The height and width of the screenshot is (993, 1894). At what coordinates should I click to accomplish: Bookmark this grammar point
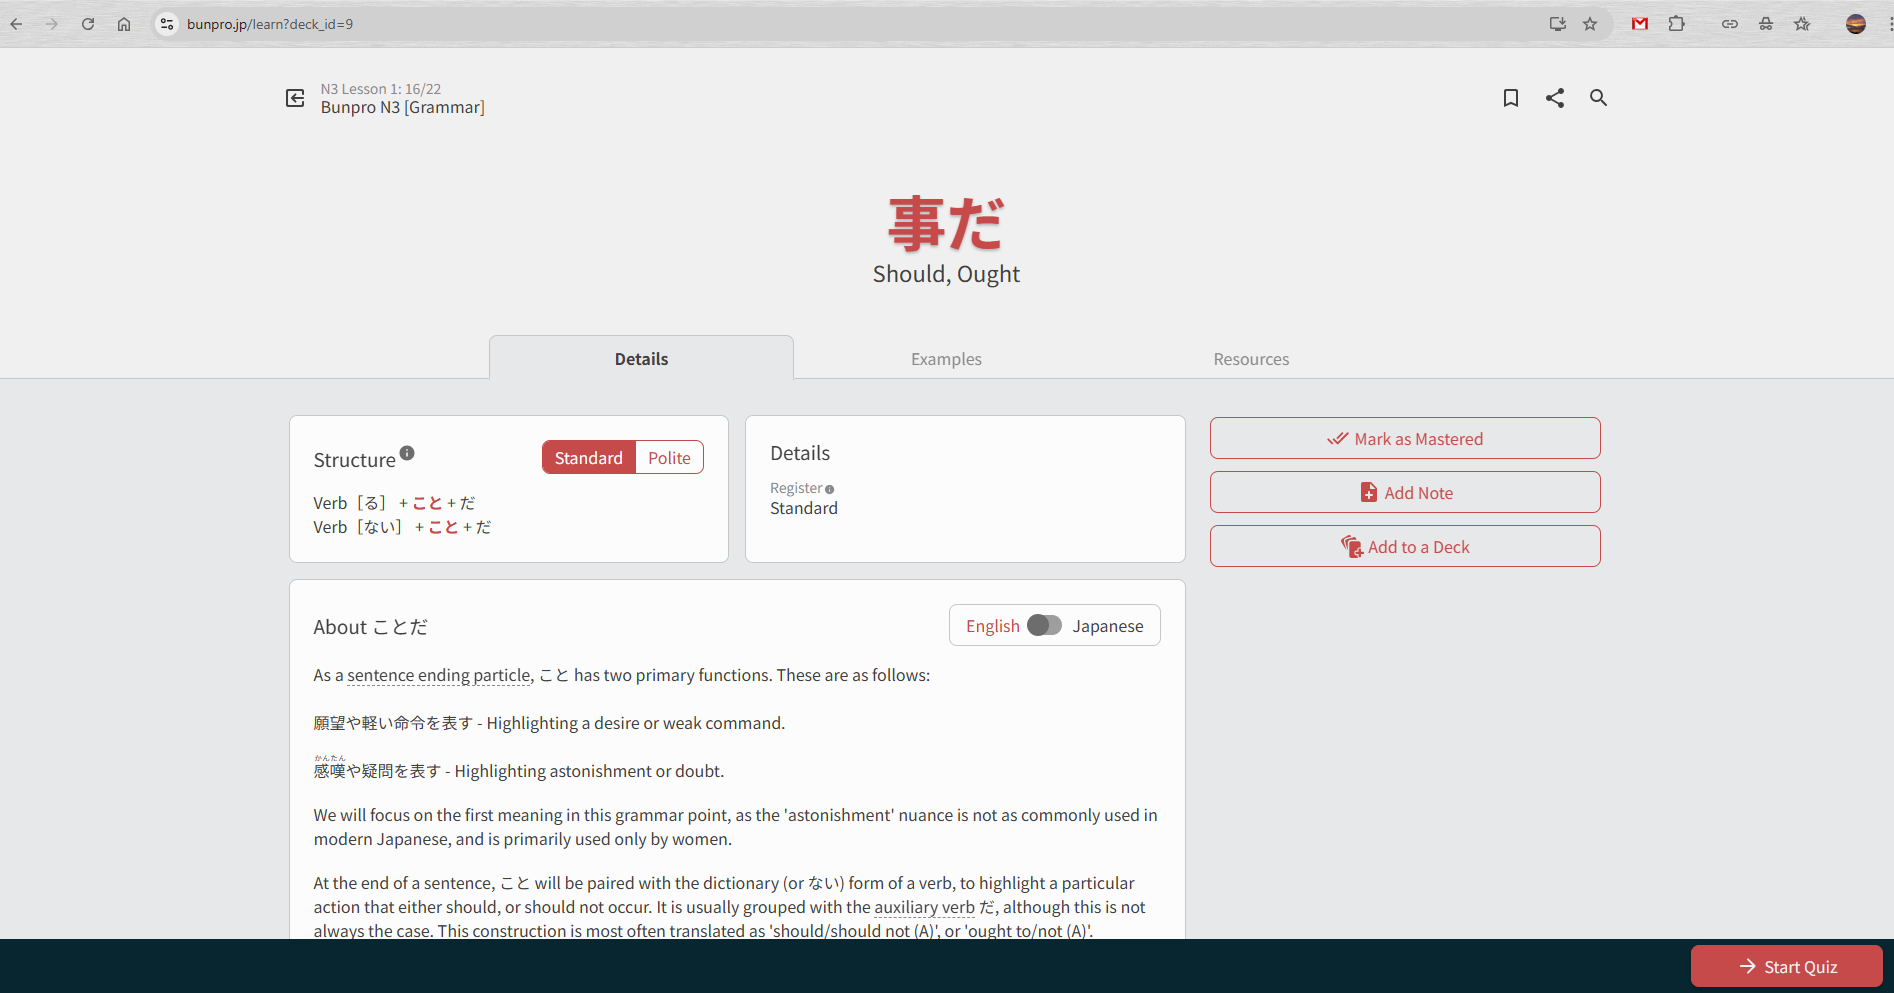[1510, 98]
